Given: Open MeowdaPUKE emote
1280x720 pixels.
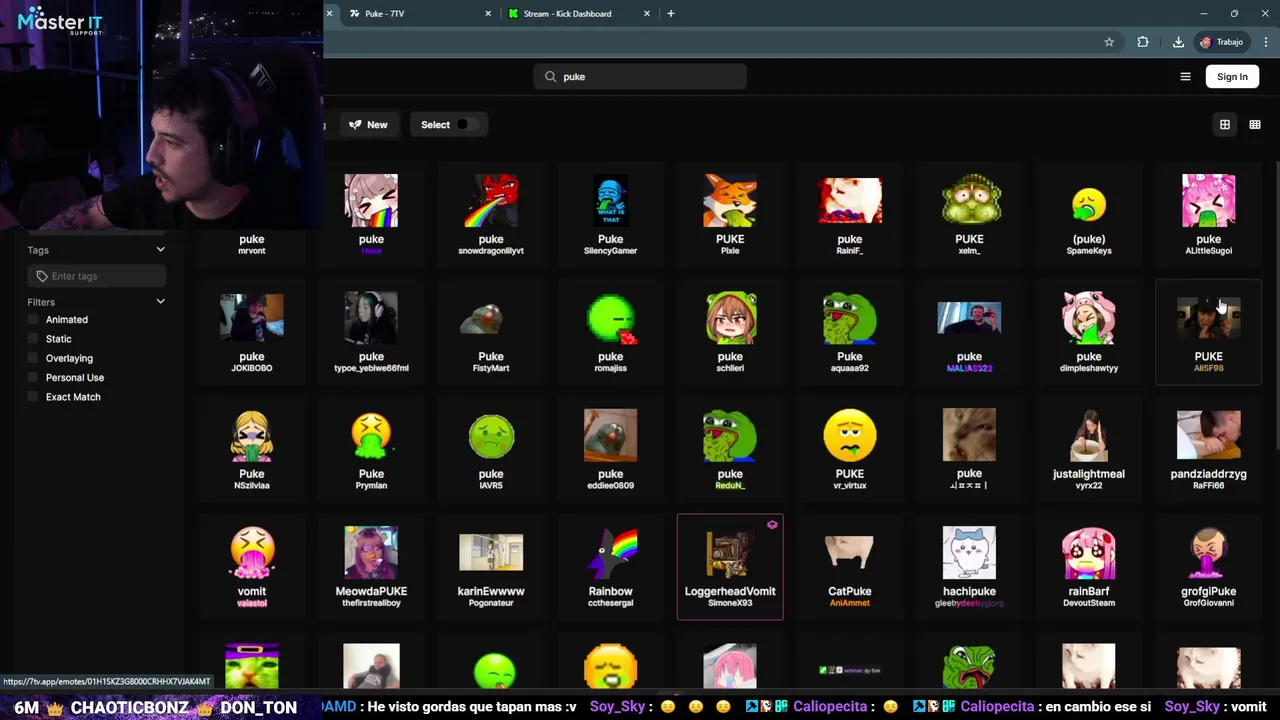Looking at the screenshot, I should coord(371,567).
